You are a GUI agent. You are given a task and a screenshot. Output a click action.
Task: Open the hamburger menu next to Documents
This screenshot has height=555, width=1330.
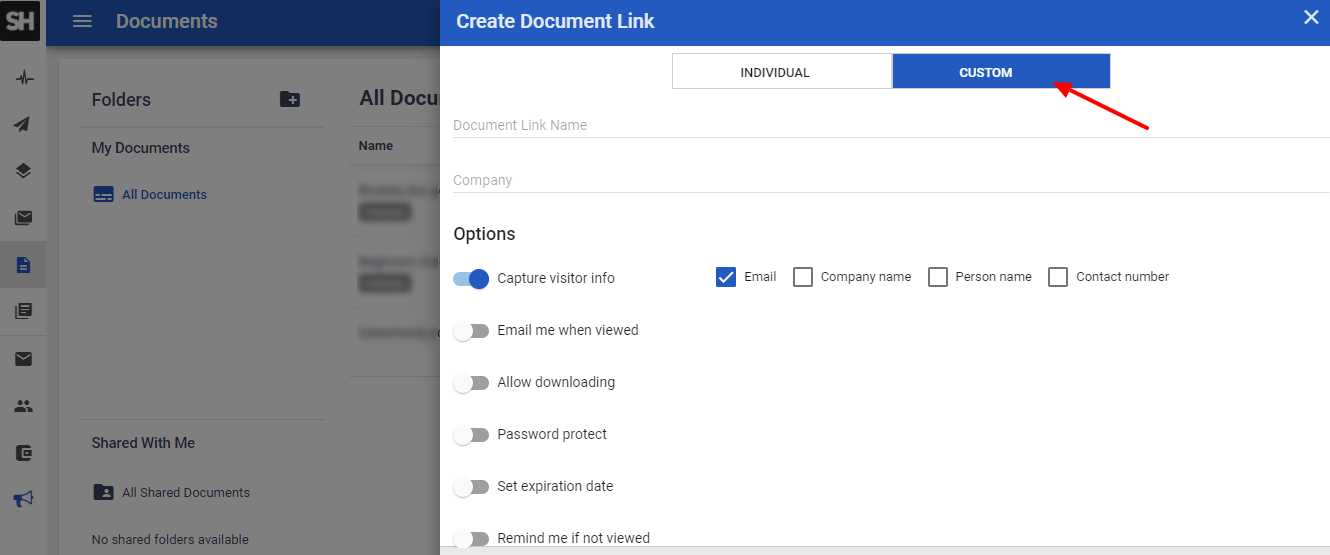pyautogui.click(x=82, y=21)
